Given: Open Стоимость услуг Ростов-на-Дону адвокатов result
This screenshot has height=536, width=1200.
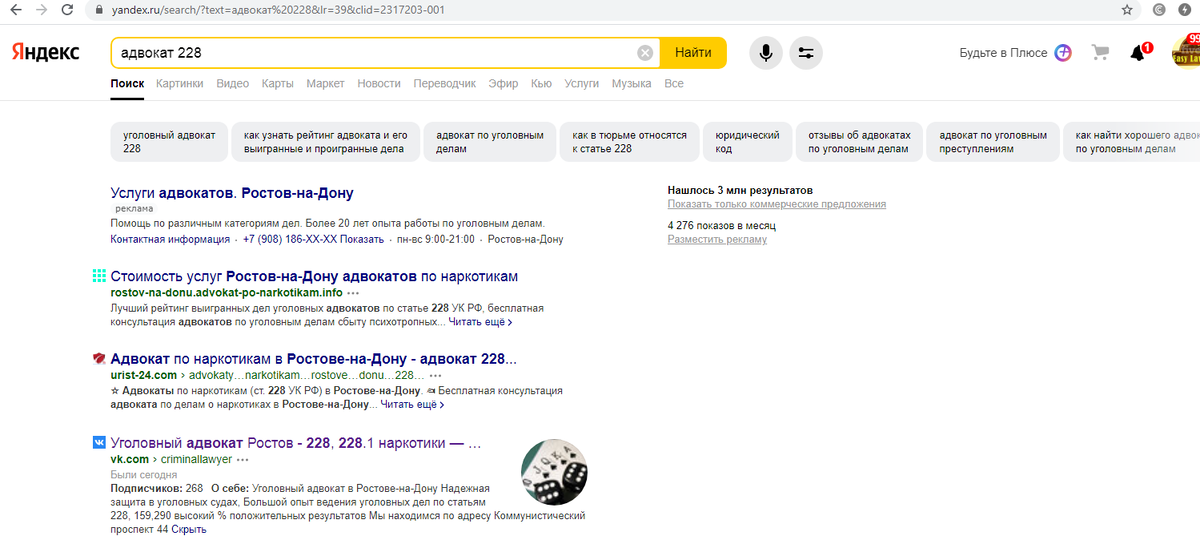Looking at the screenshot, I should [x=314, y=276].
